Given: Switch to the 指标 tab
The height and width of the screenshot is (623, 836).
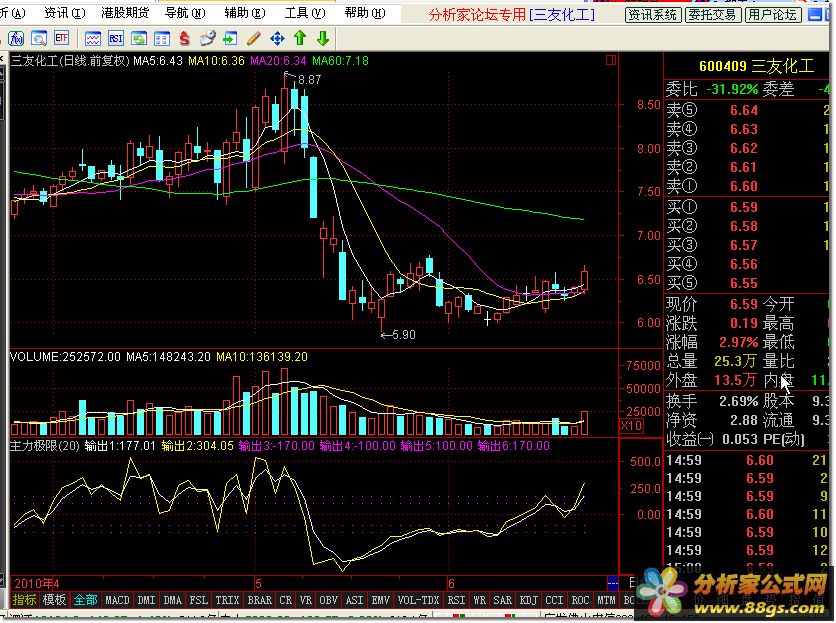Looking at the screenshot, I should pyautogui.click(x=25, y=600).
